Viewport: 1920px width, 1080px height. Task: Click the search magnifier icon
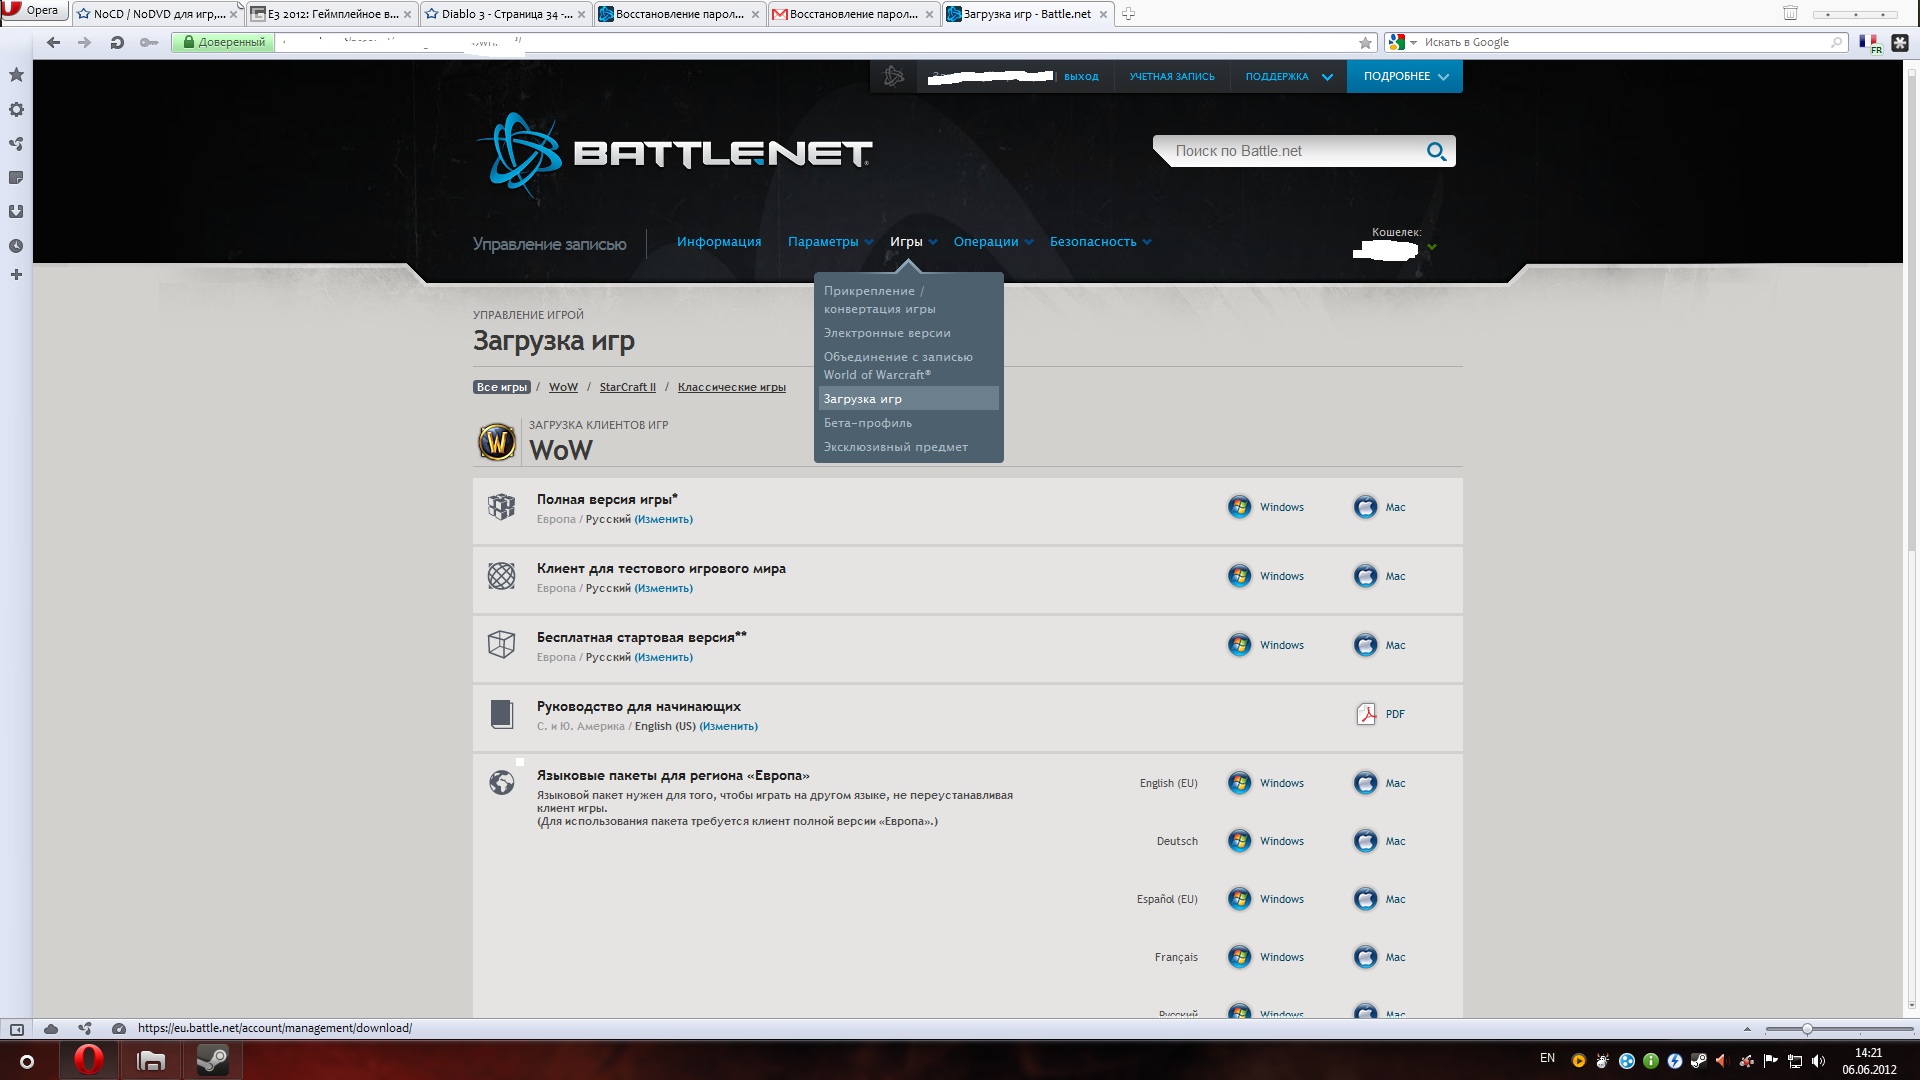tap(1436, 151)
